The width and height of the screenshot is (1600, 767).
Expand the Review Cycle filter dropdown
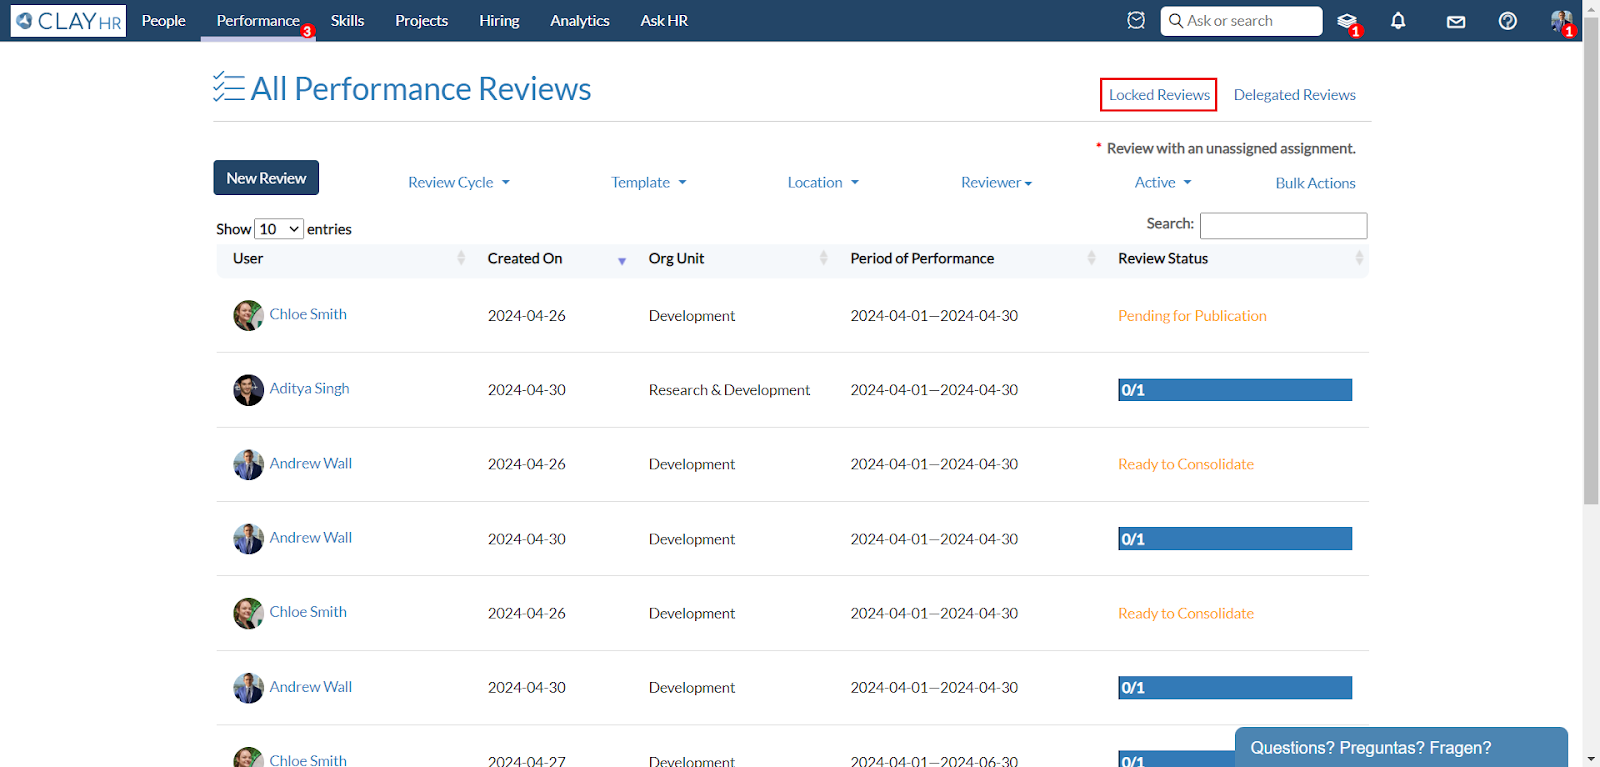pos(458,182)
